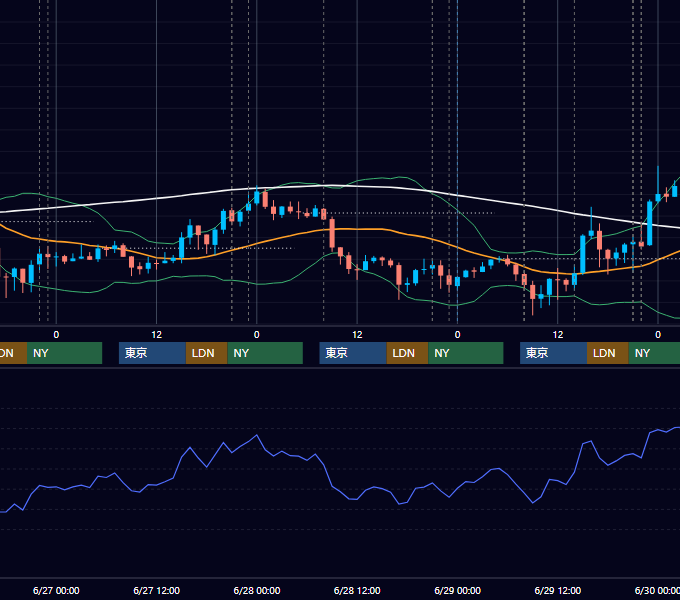Screen dimensions: 680x600
Task: Click the 東京 session block on 6/27
Action: click(152, 353)
